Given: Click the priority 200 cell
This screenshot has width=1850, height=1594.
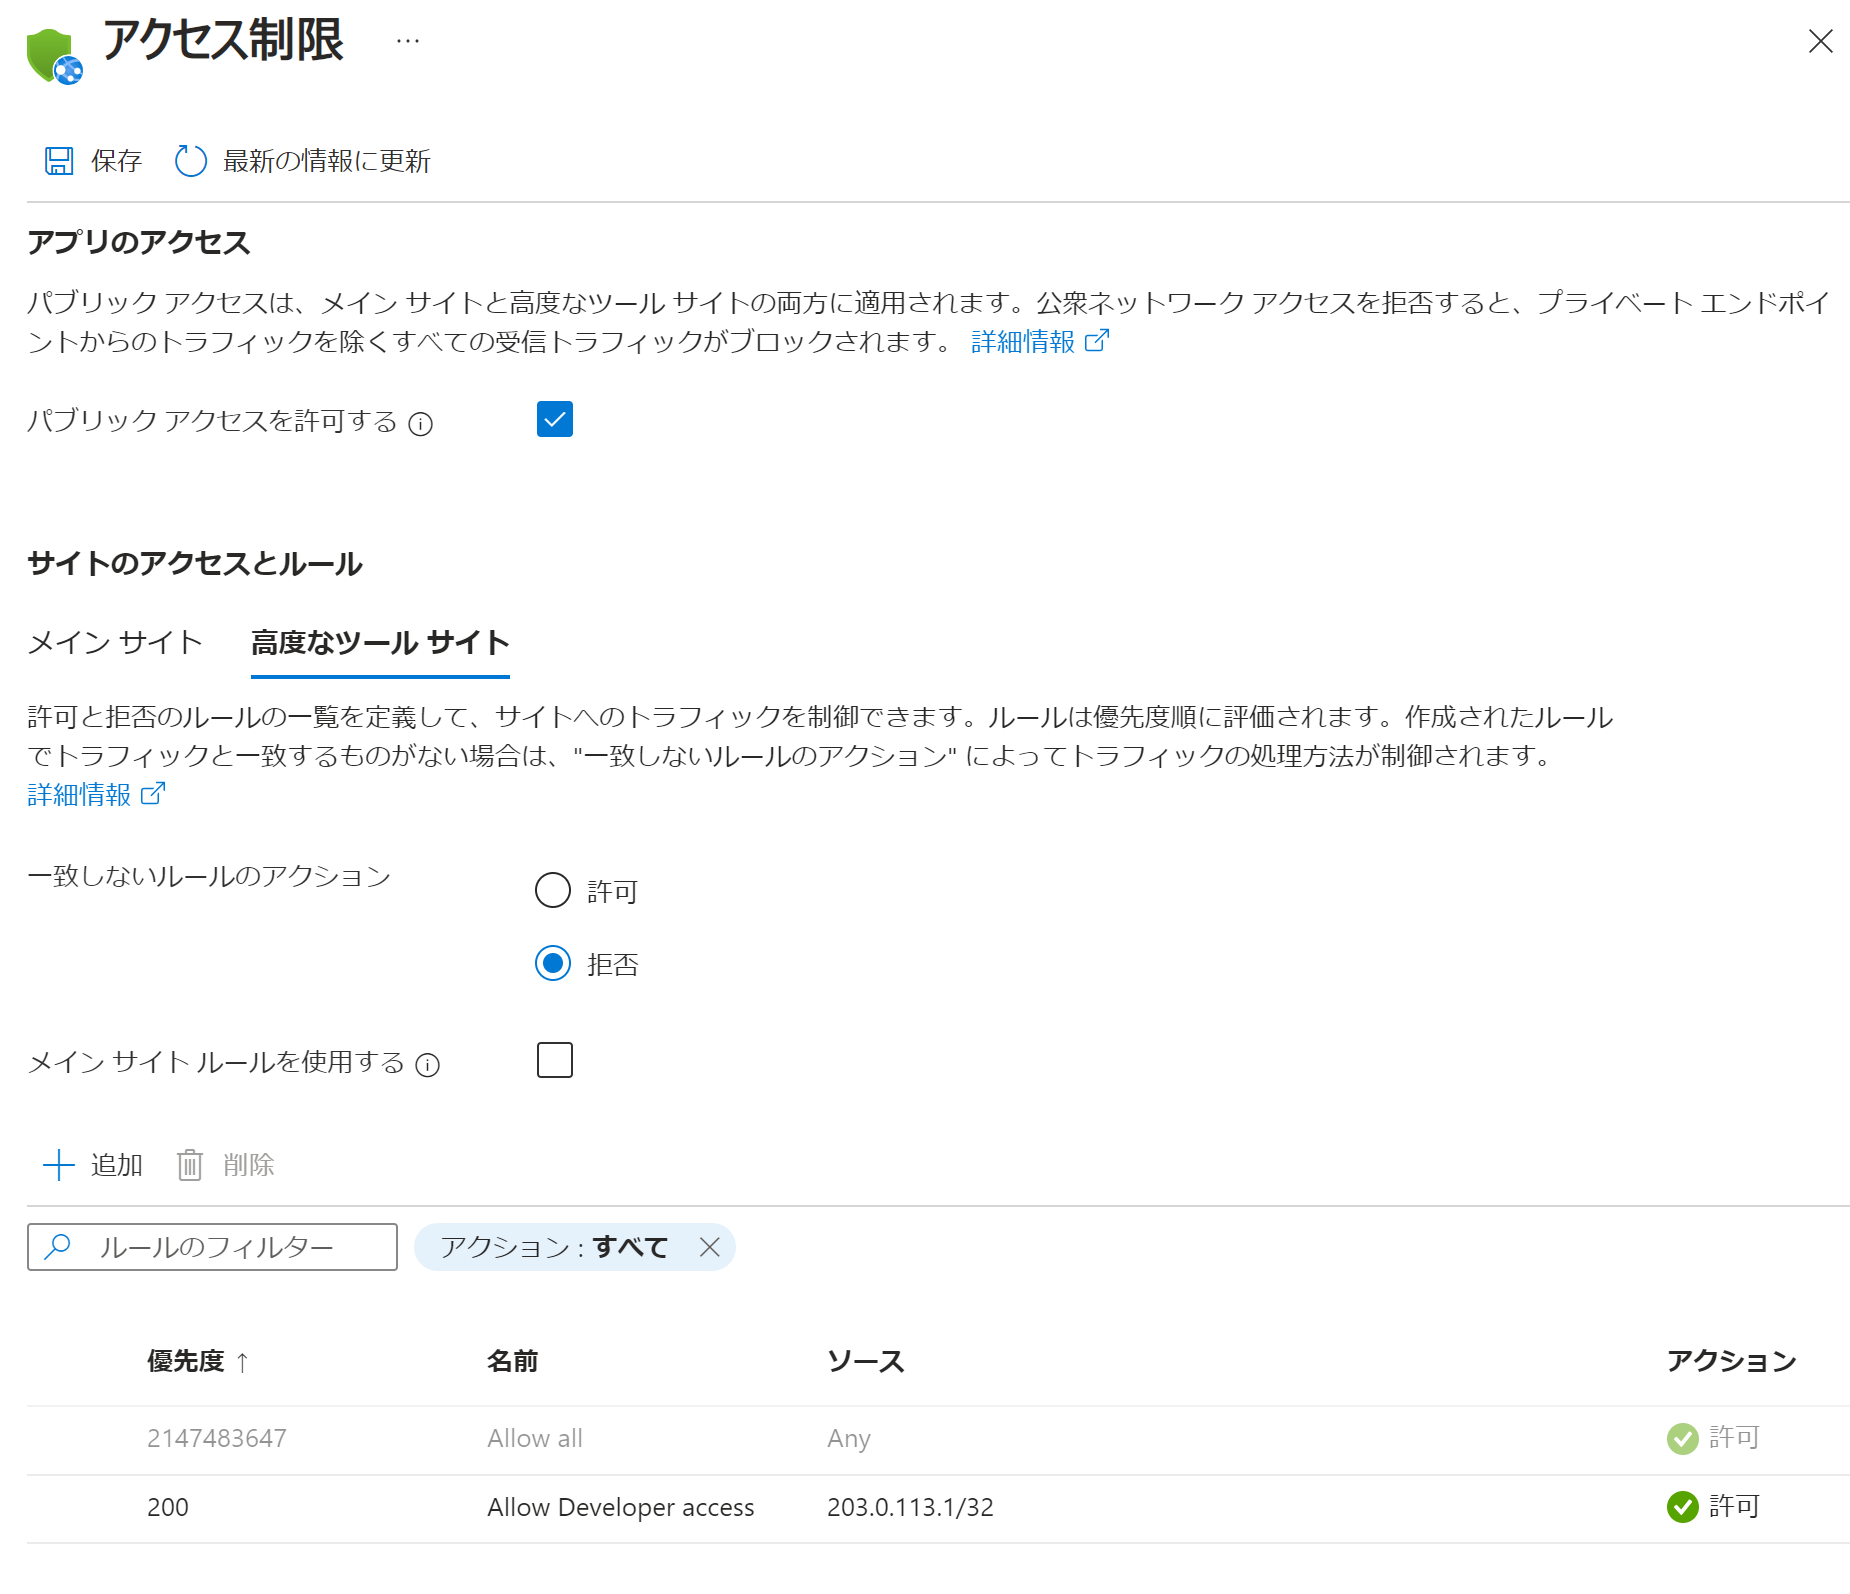Looking at the screenshot, I should [168, 1508].
